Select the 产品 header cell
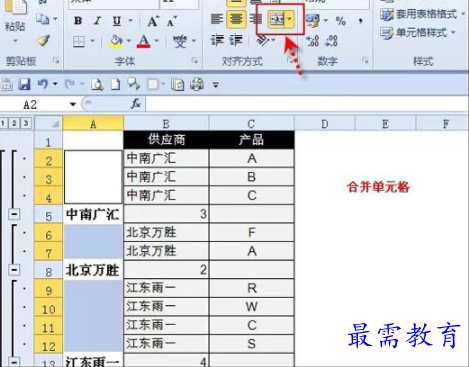 point(251,140)
